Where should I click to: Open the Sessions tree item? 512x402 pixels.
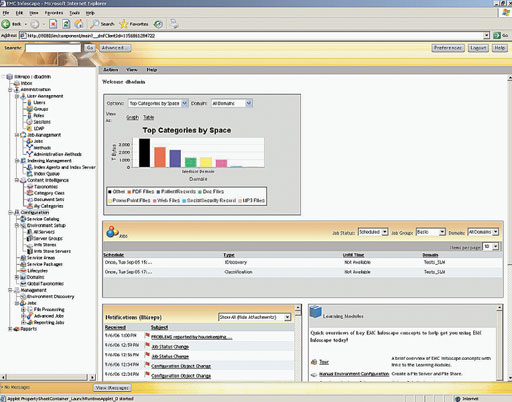[x=42, y=122]
